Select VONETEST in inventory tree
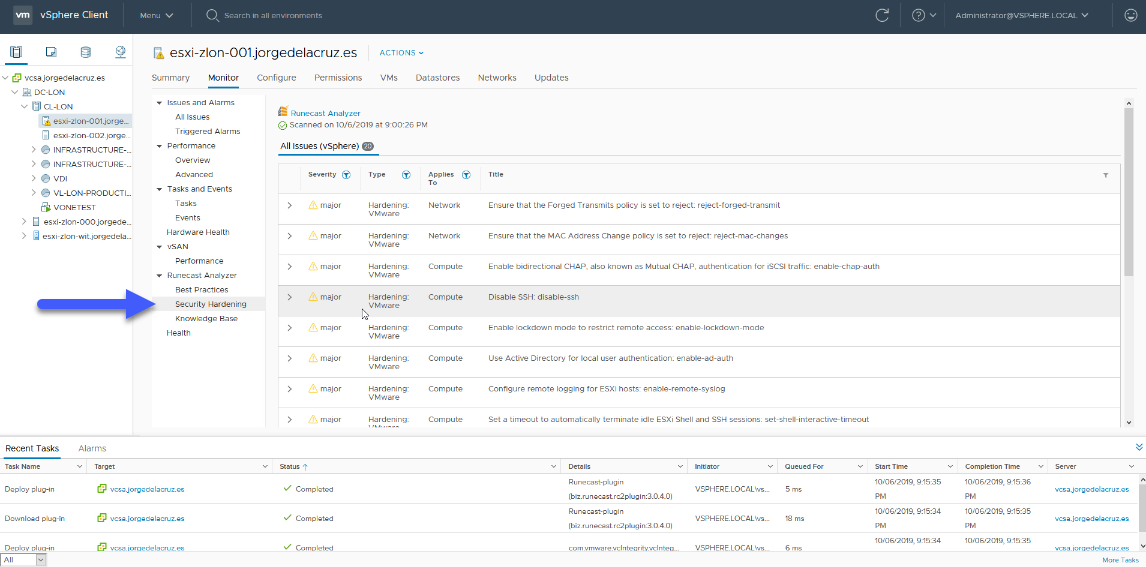Image resolution: width=1146 pixels, height=567 pixels. point(74,208)
